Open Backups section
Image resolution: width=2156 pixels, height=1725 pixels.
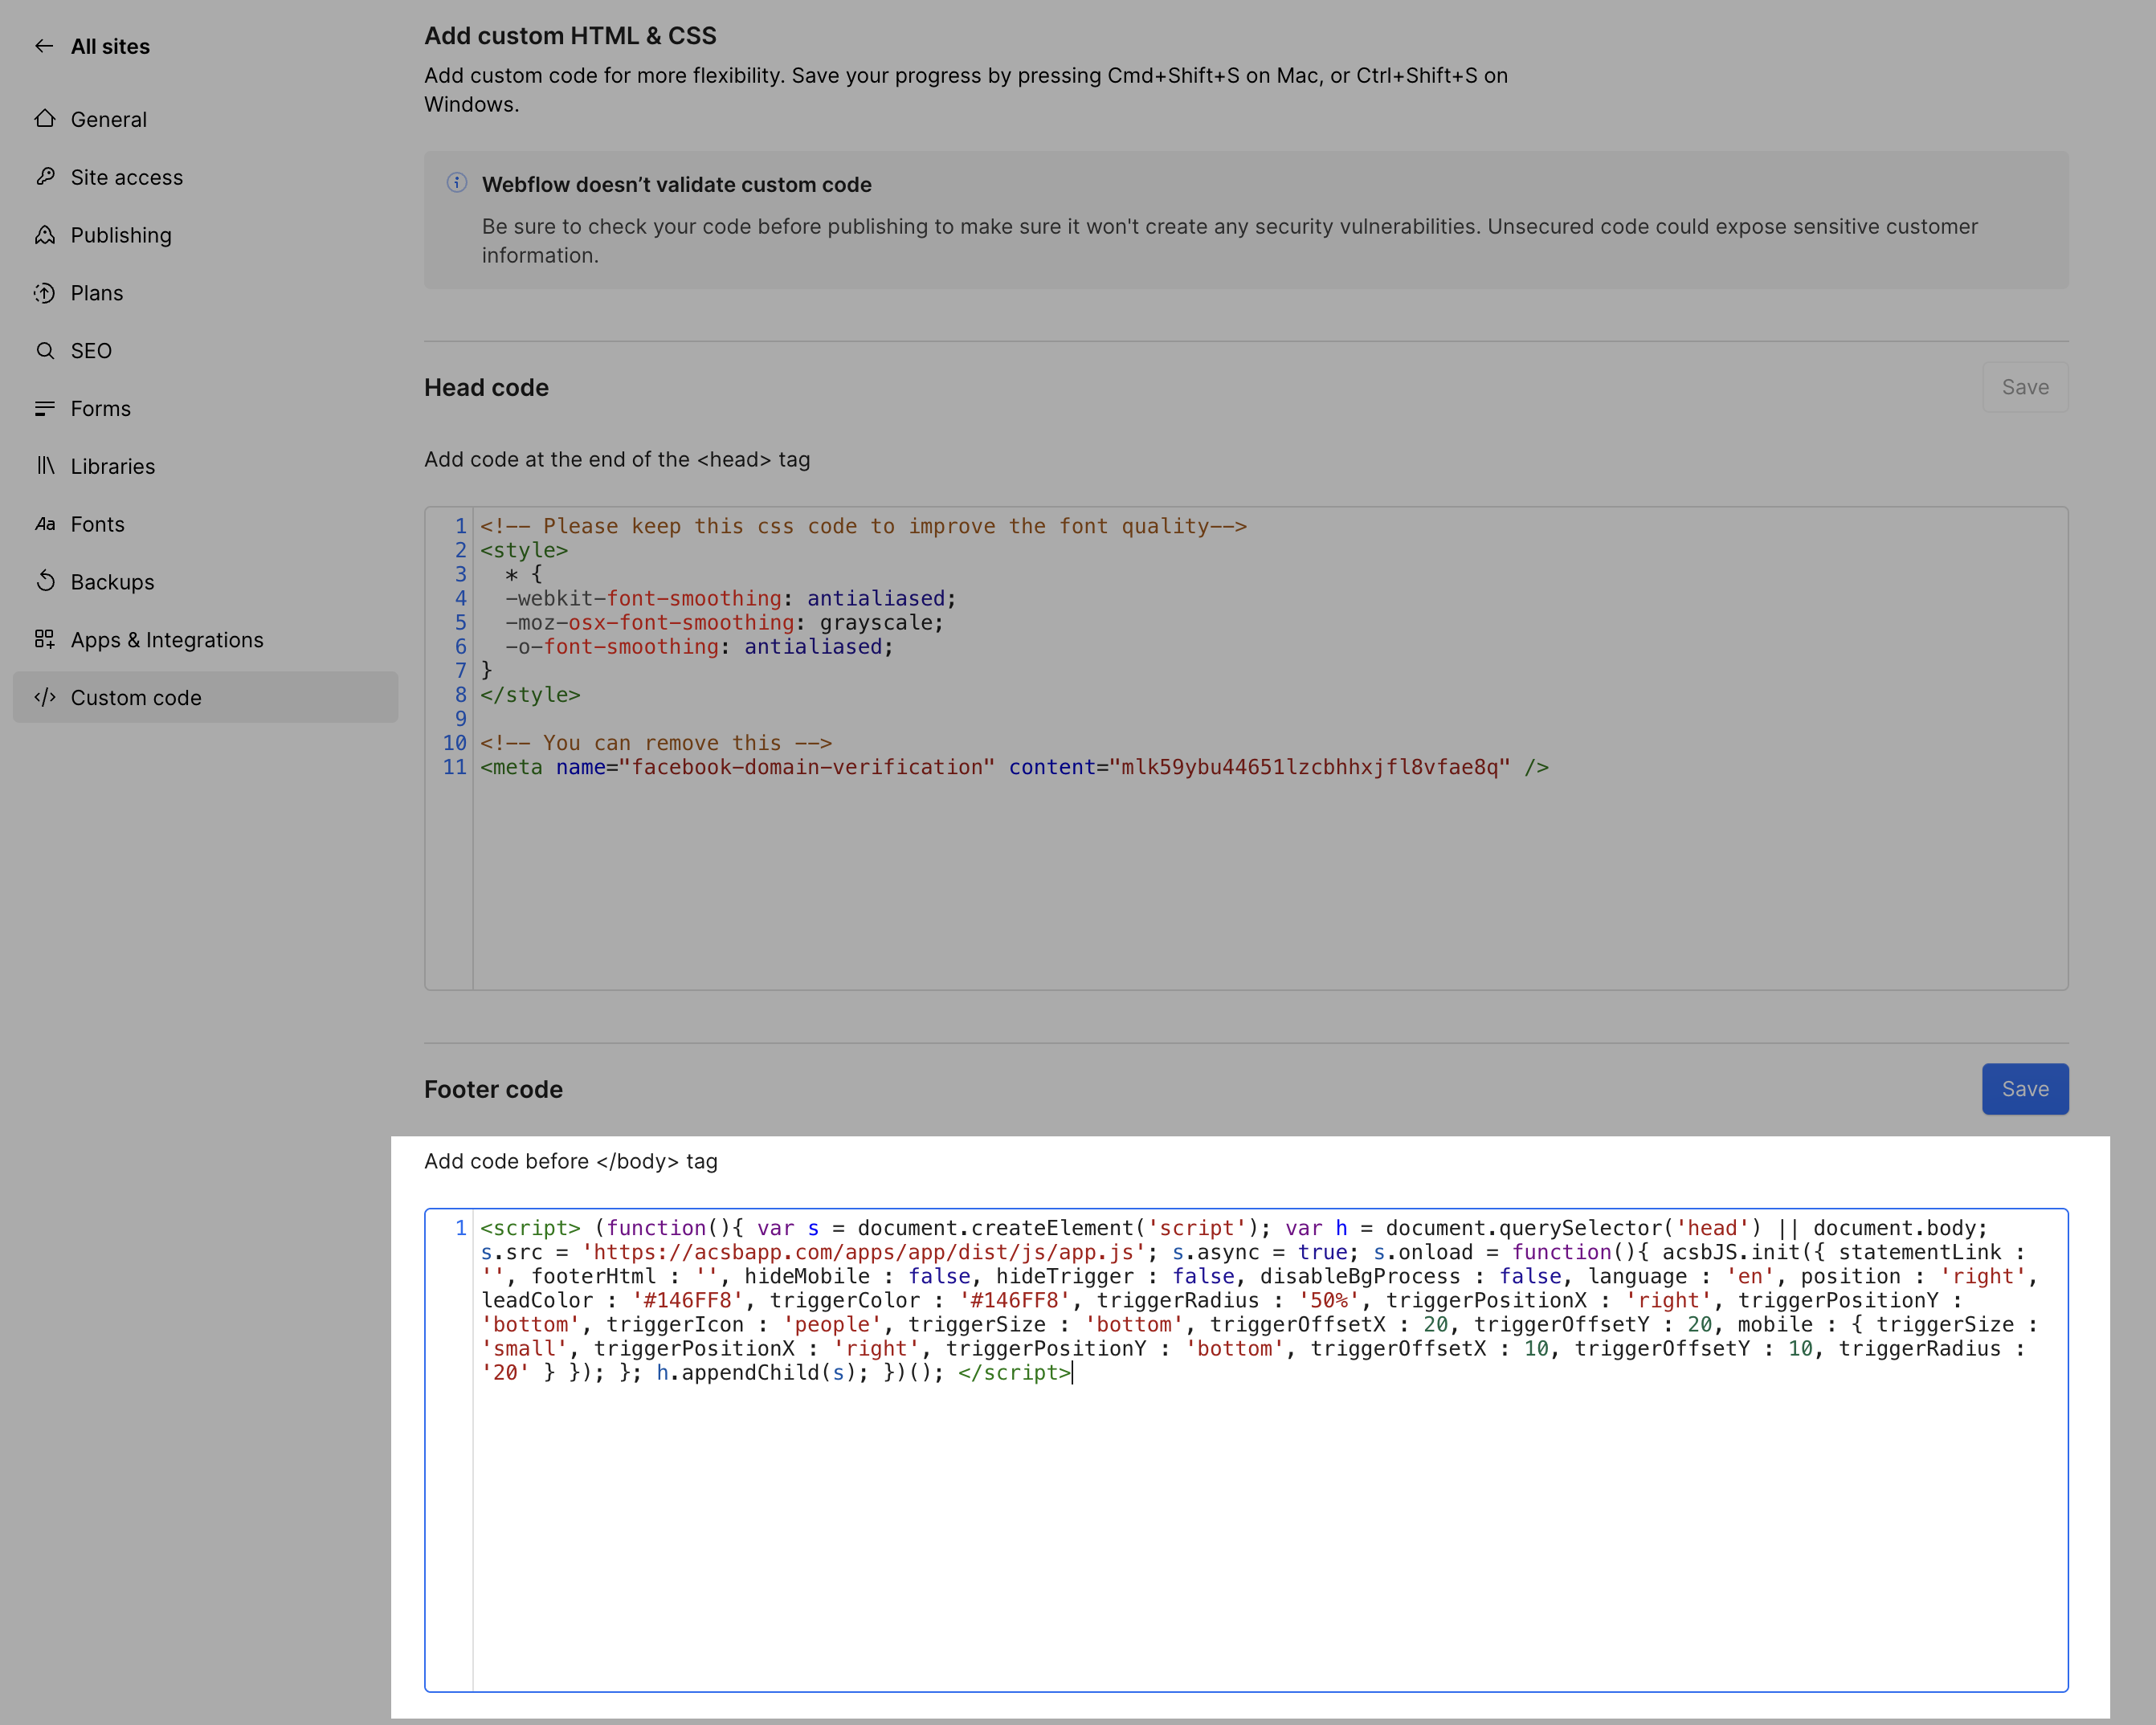(x=205, y=582)
